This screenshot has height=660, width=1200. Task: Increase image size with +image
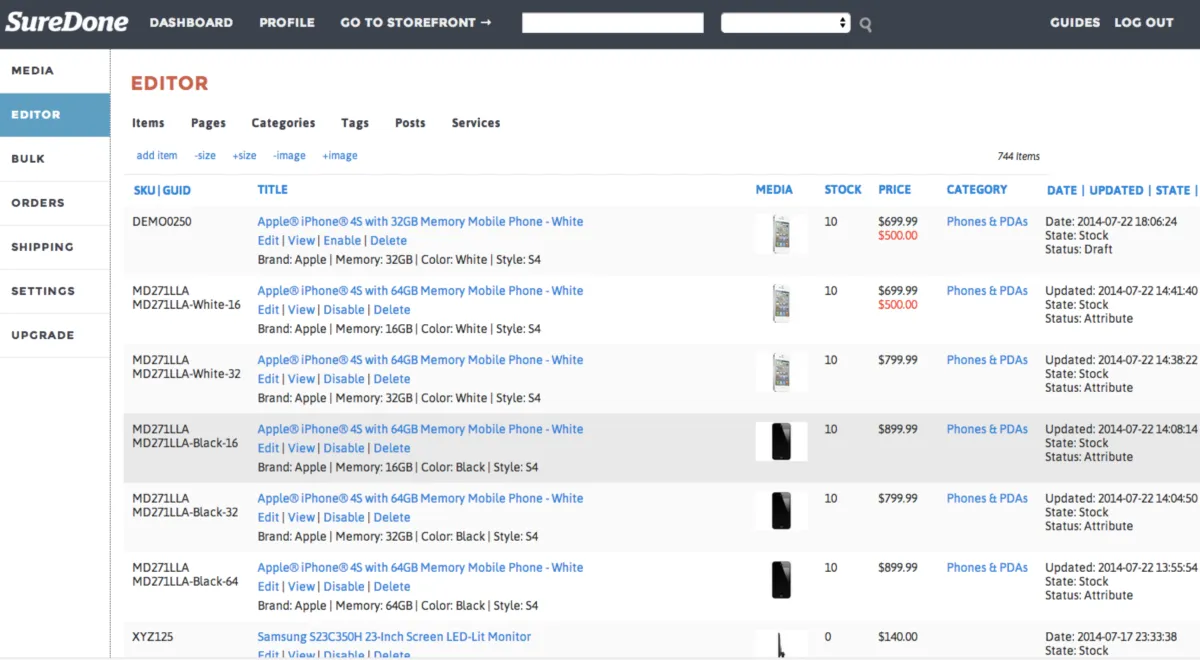tap(339, 156)
